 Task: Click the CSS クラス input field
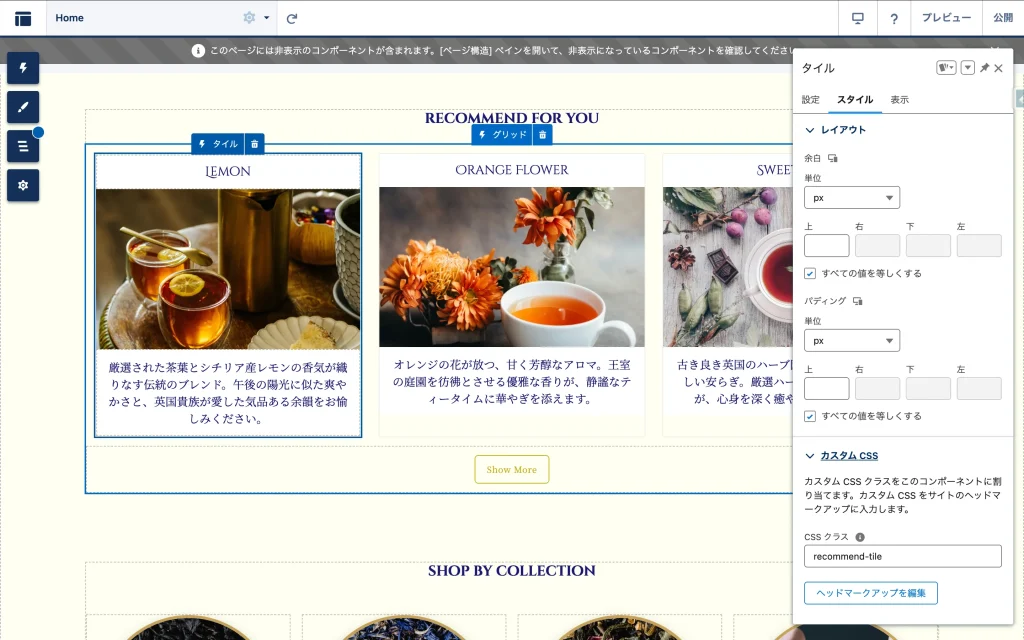[x=902, y=556]
